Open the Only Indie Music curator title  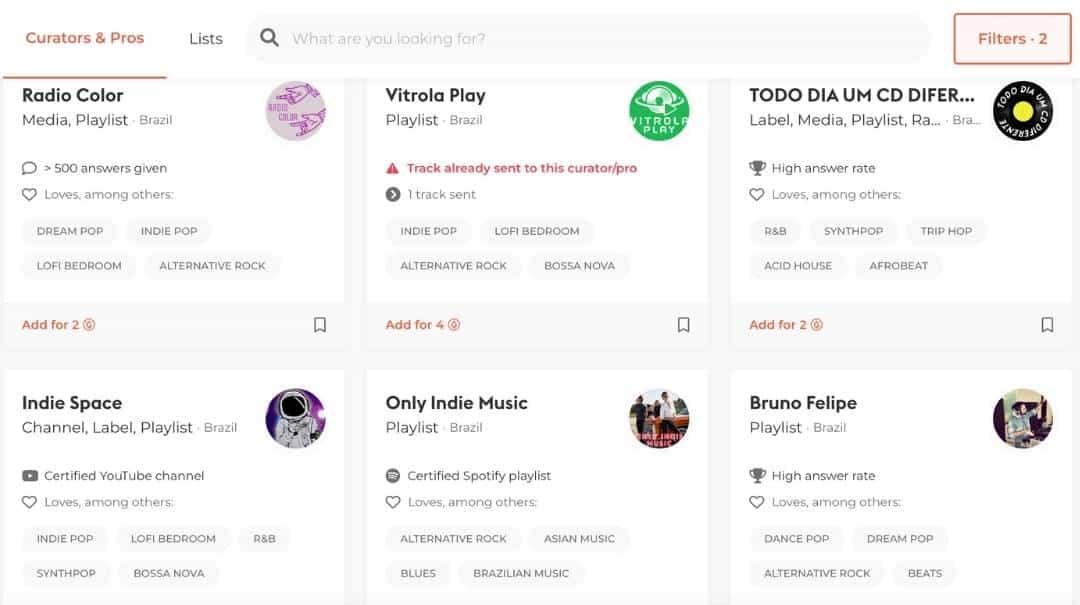coord(457,402)
